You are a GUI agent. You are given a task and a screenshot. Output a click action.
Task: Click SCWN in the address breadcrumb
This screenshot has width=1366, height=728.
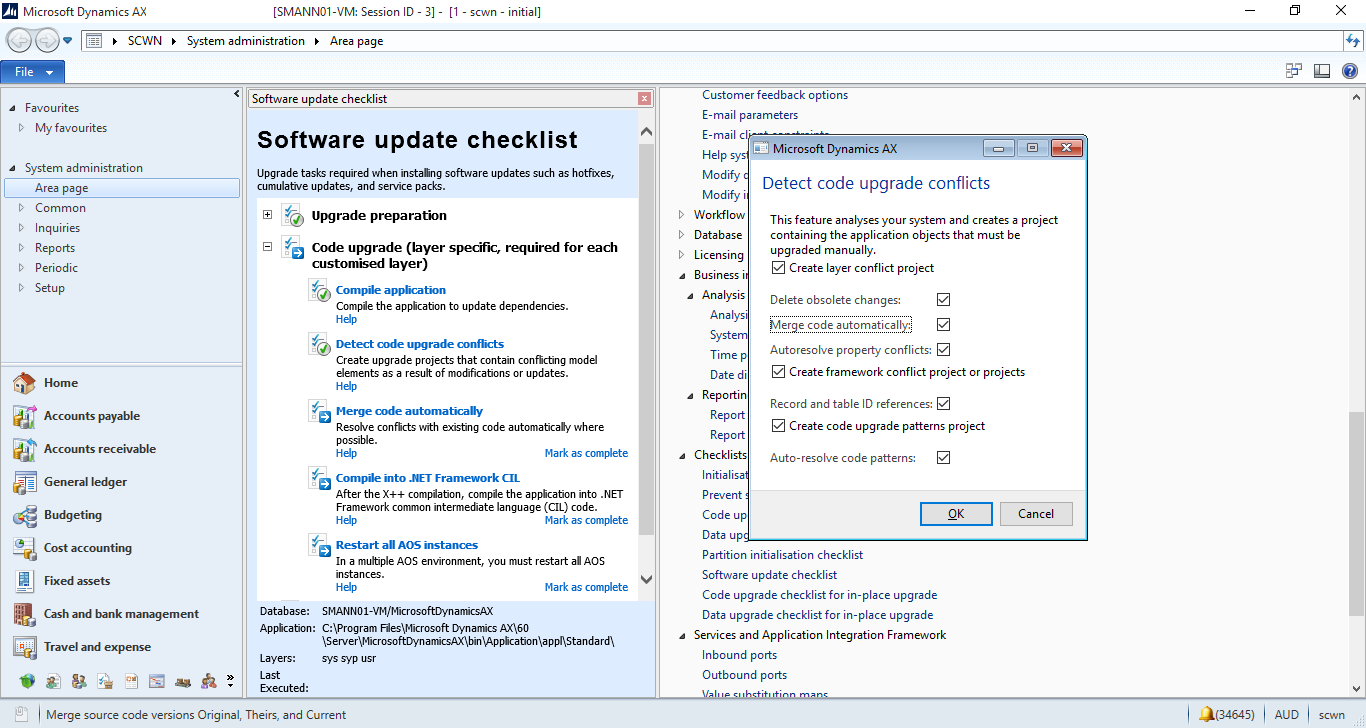click(145, 41)
